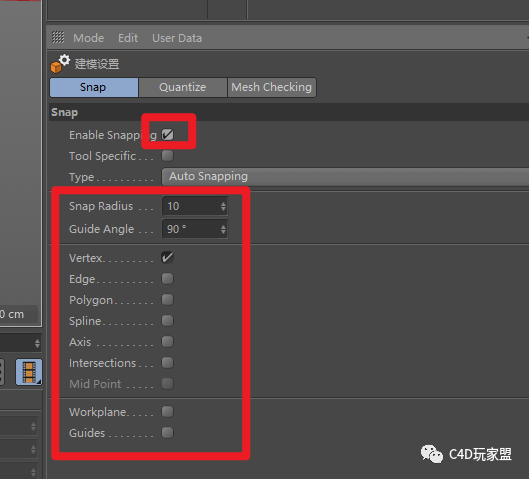Switch to the Mesh Checking tab
Viewport: 529px width, 479px height.
[x=272, y=87]
